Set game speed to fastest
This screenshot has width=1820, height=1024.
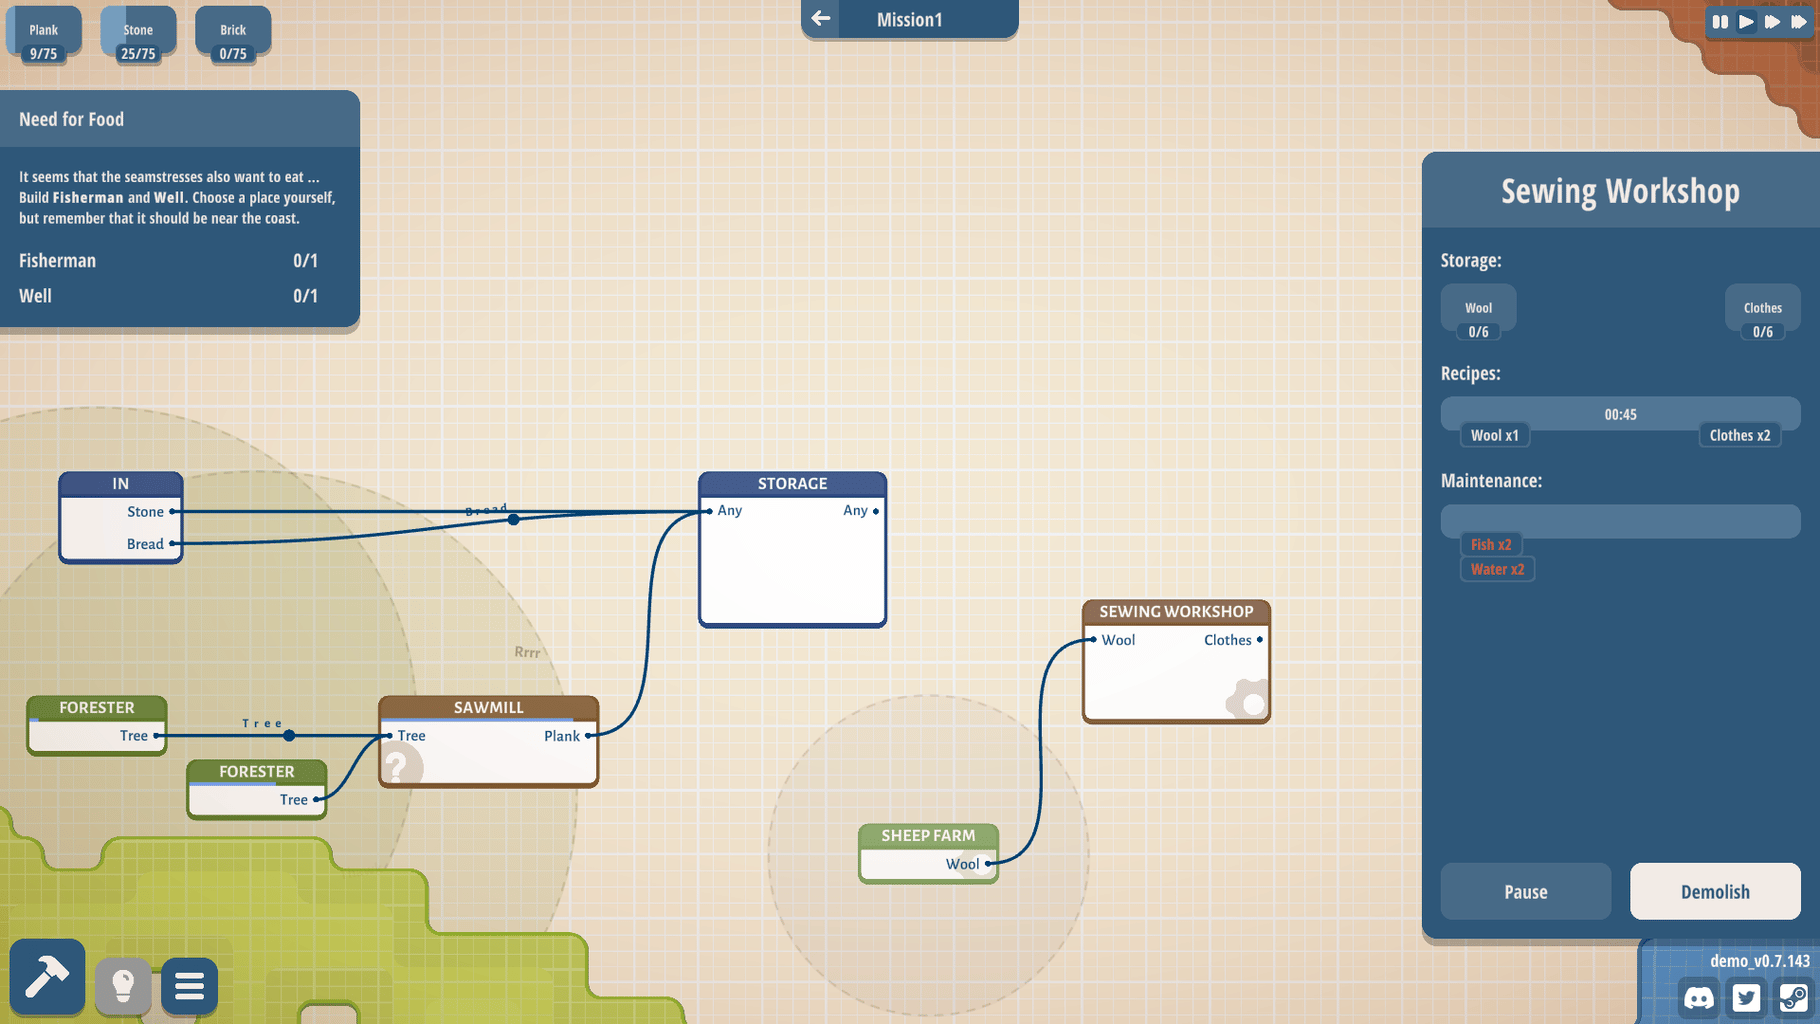tap(1799, 21)
